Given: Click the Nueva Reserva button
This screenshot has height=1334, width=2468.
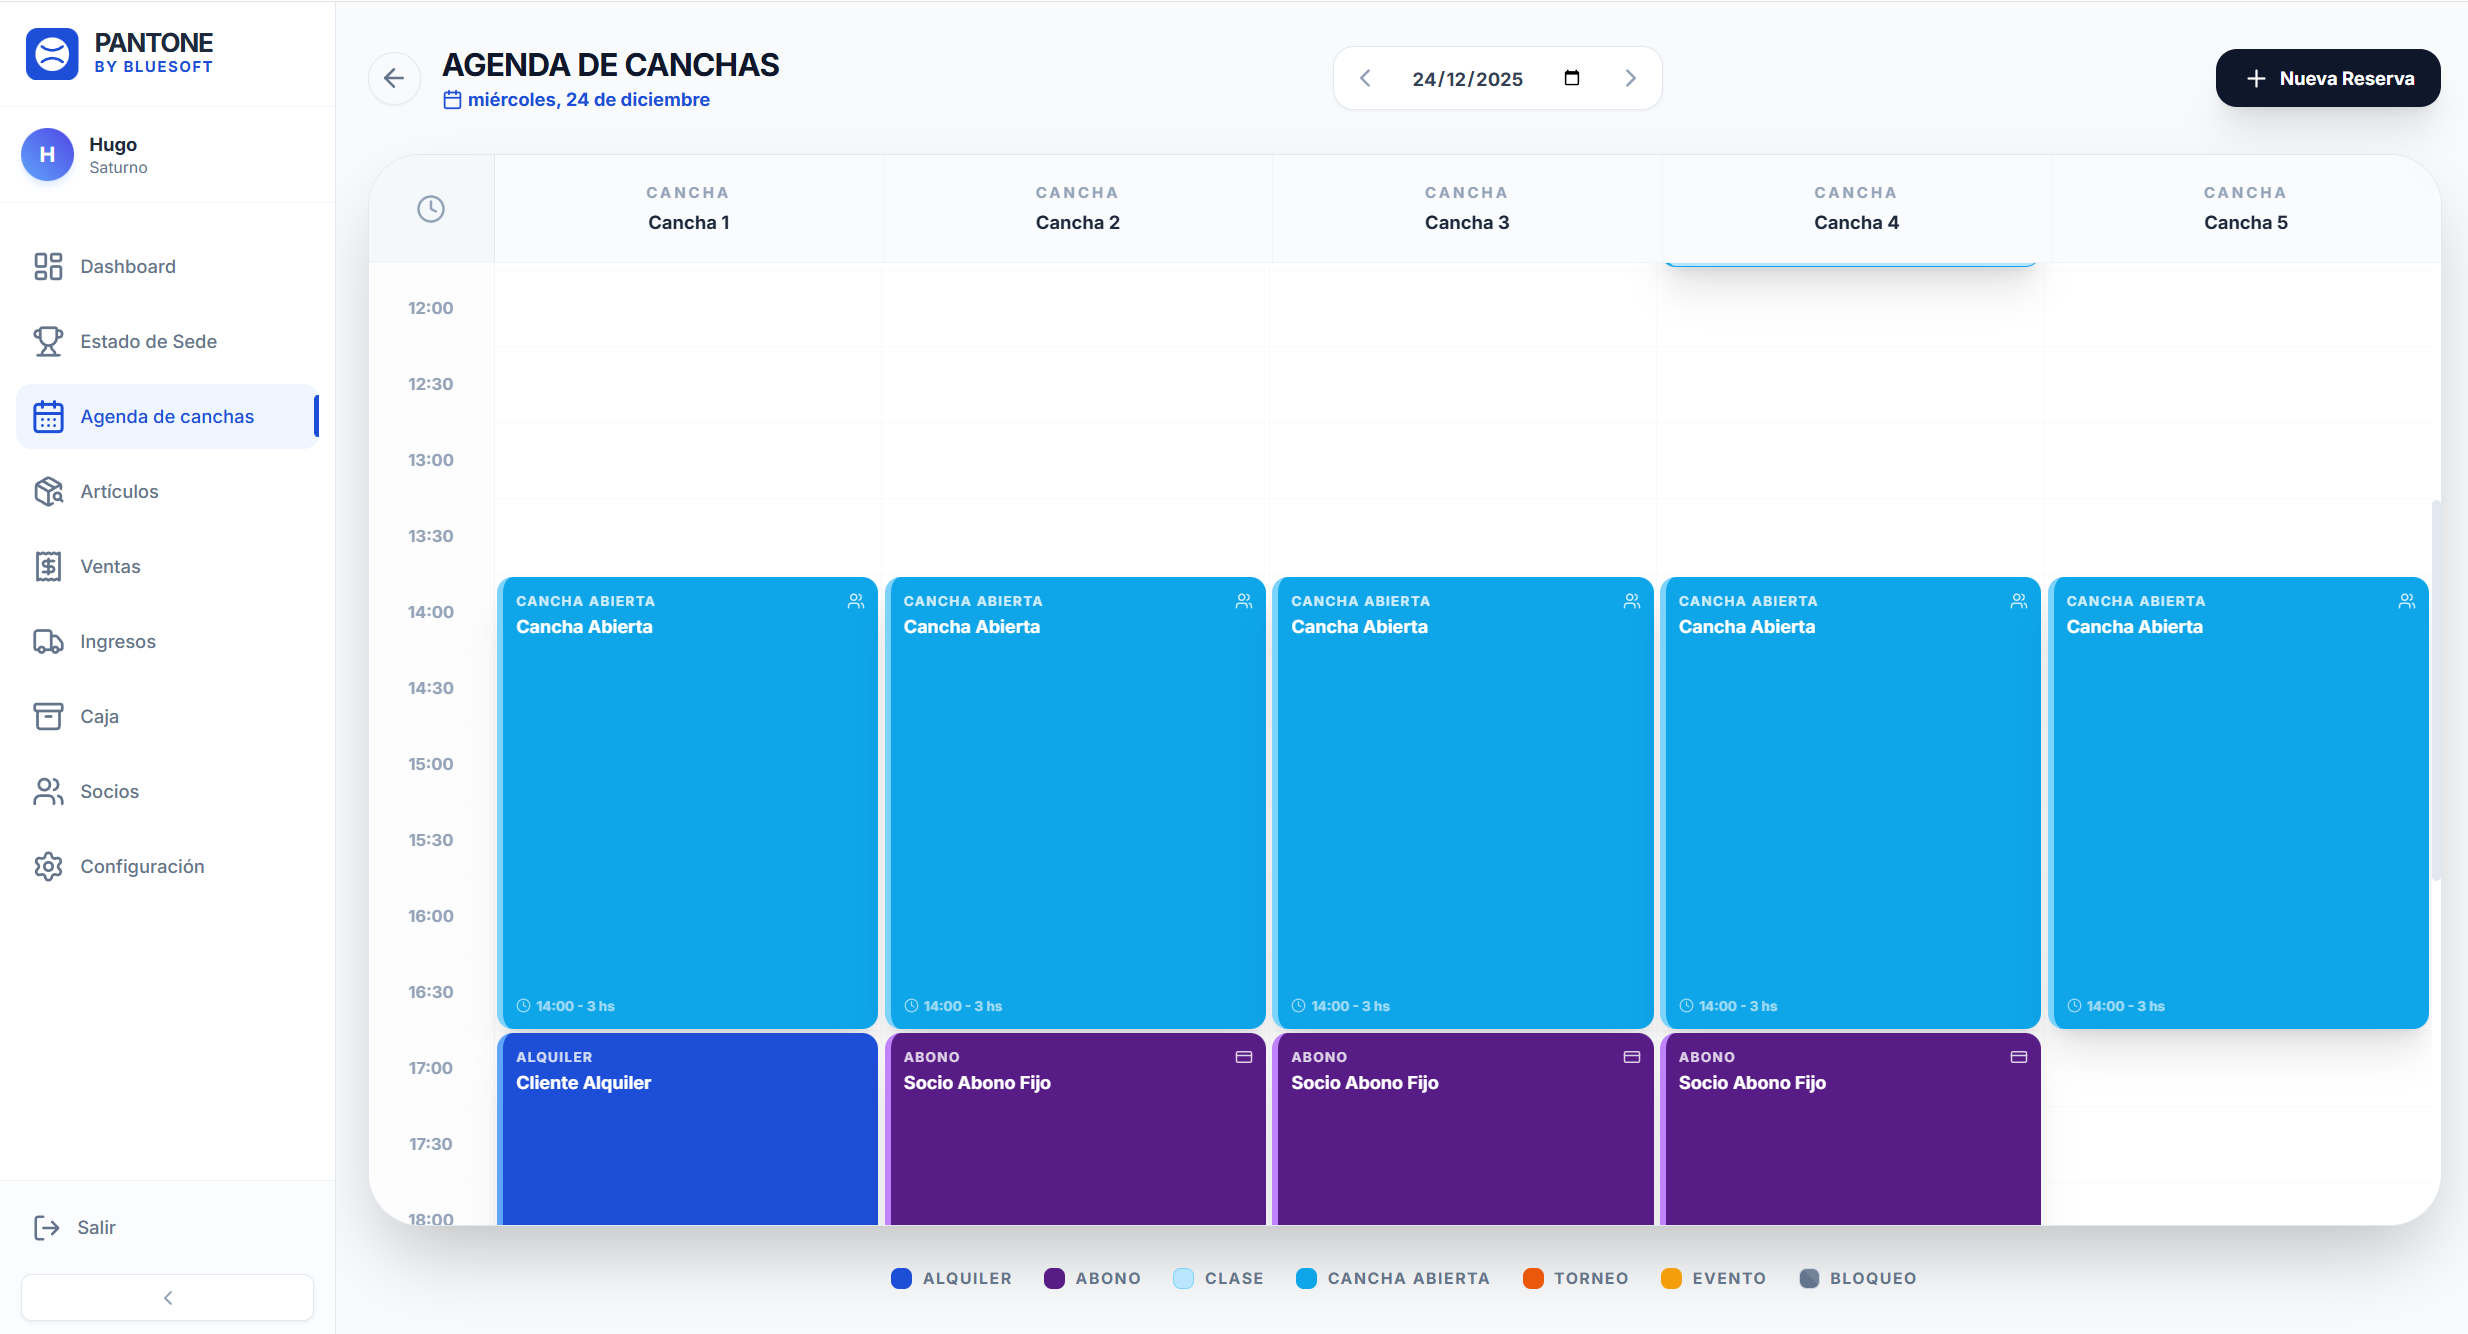Looking at the screenshot, I should click(x=2327, y=78).
